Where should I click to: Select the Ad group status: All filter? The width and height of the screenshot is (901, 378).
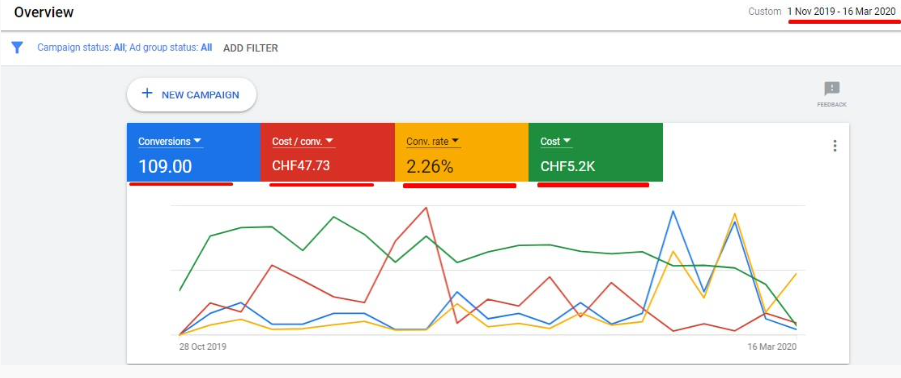[171, 48]
